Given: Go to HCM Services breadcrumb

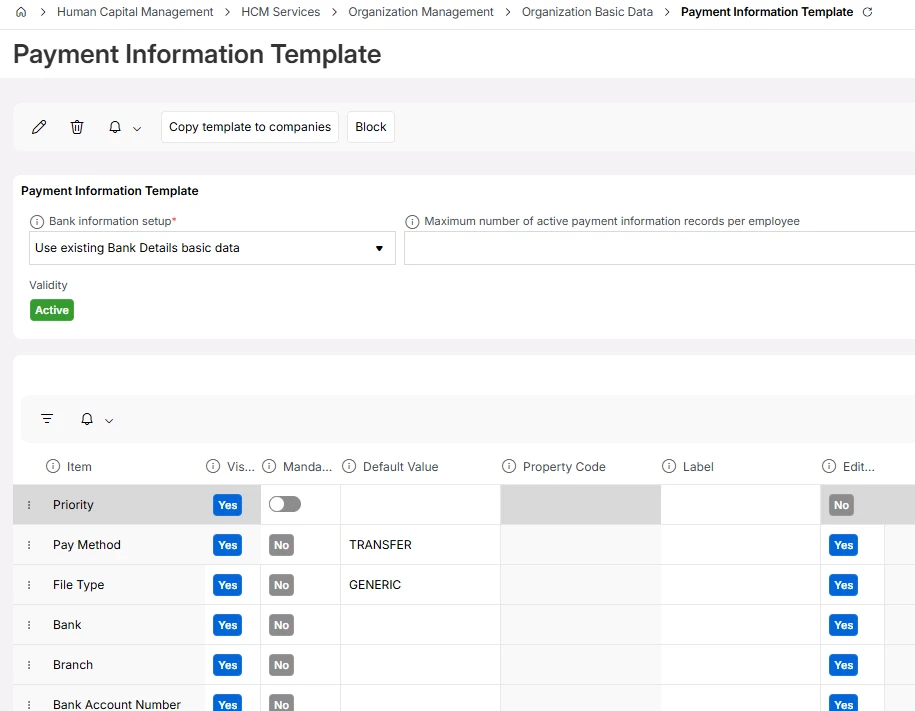Looking at the screenshot, I should (x=280, y=12).
